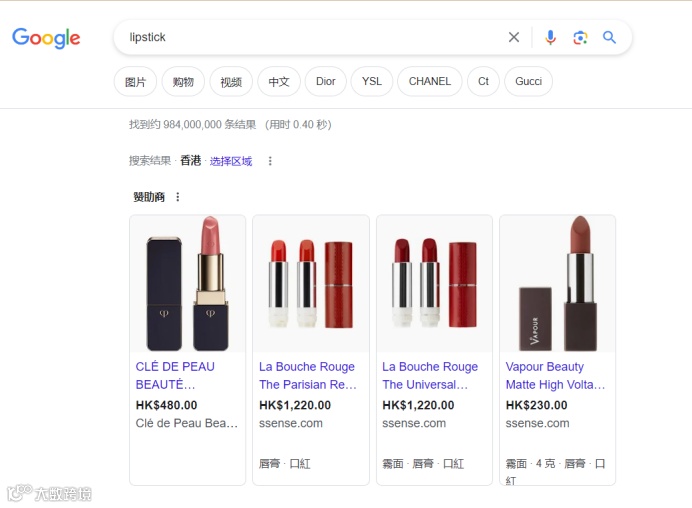Select the 购物 filter chip
Image resolution: width=692 pixels, height=508 pixels.
point(183,81)
